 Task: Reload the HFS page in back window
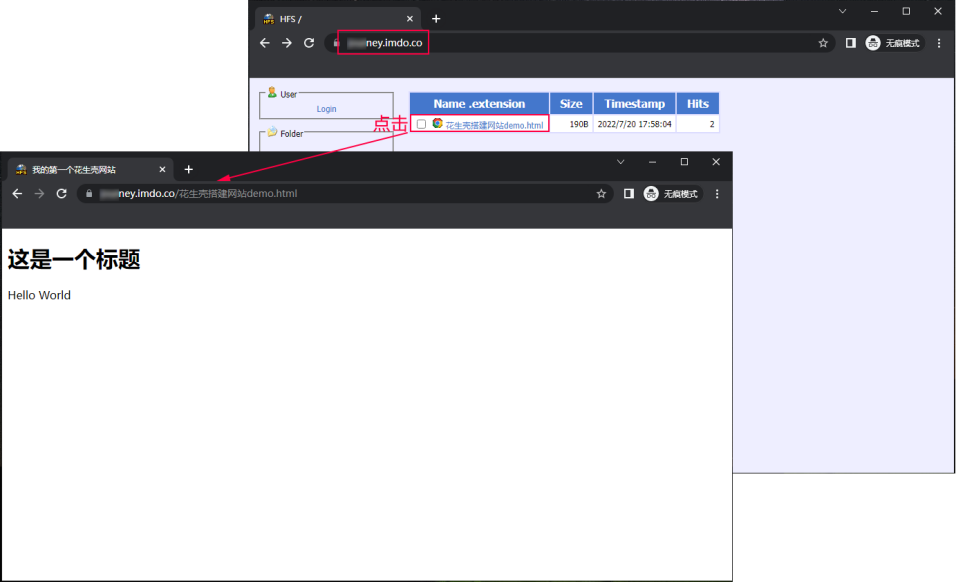point(309,43)
